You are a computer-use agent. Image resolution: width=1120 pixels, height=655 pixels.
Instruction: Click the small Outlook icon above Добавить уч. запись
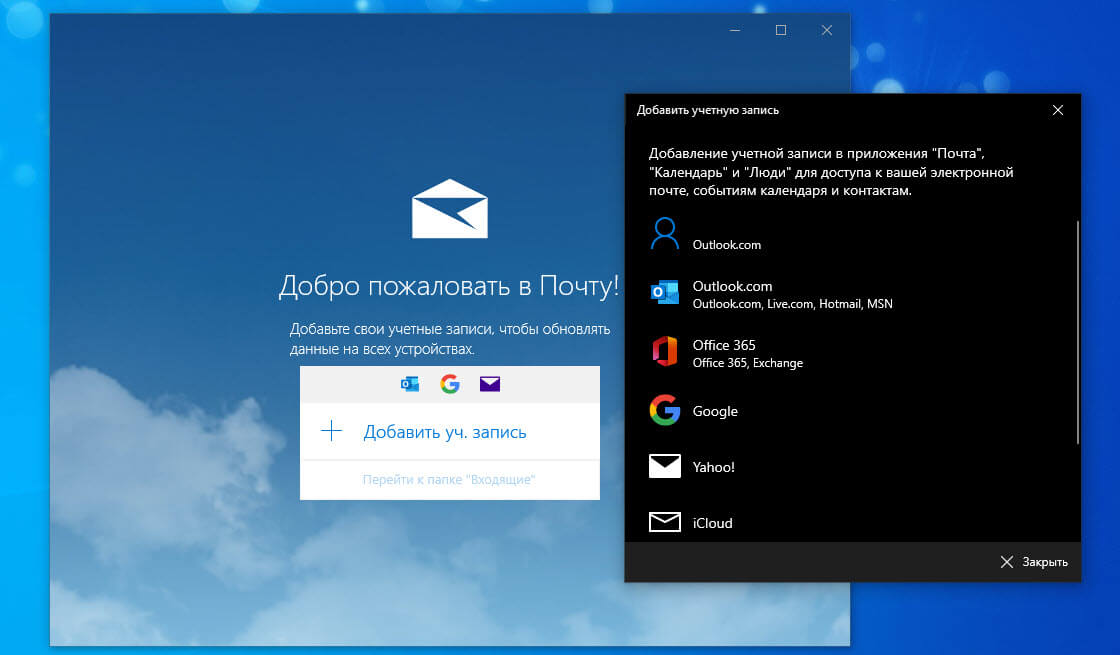click(409, 384)
